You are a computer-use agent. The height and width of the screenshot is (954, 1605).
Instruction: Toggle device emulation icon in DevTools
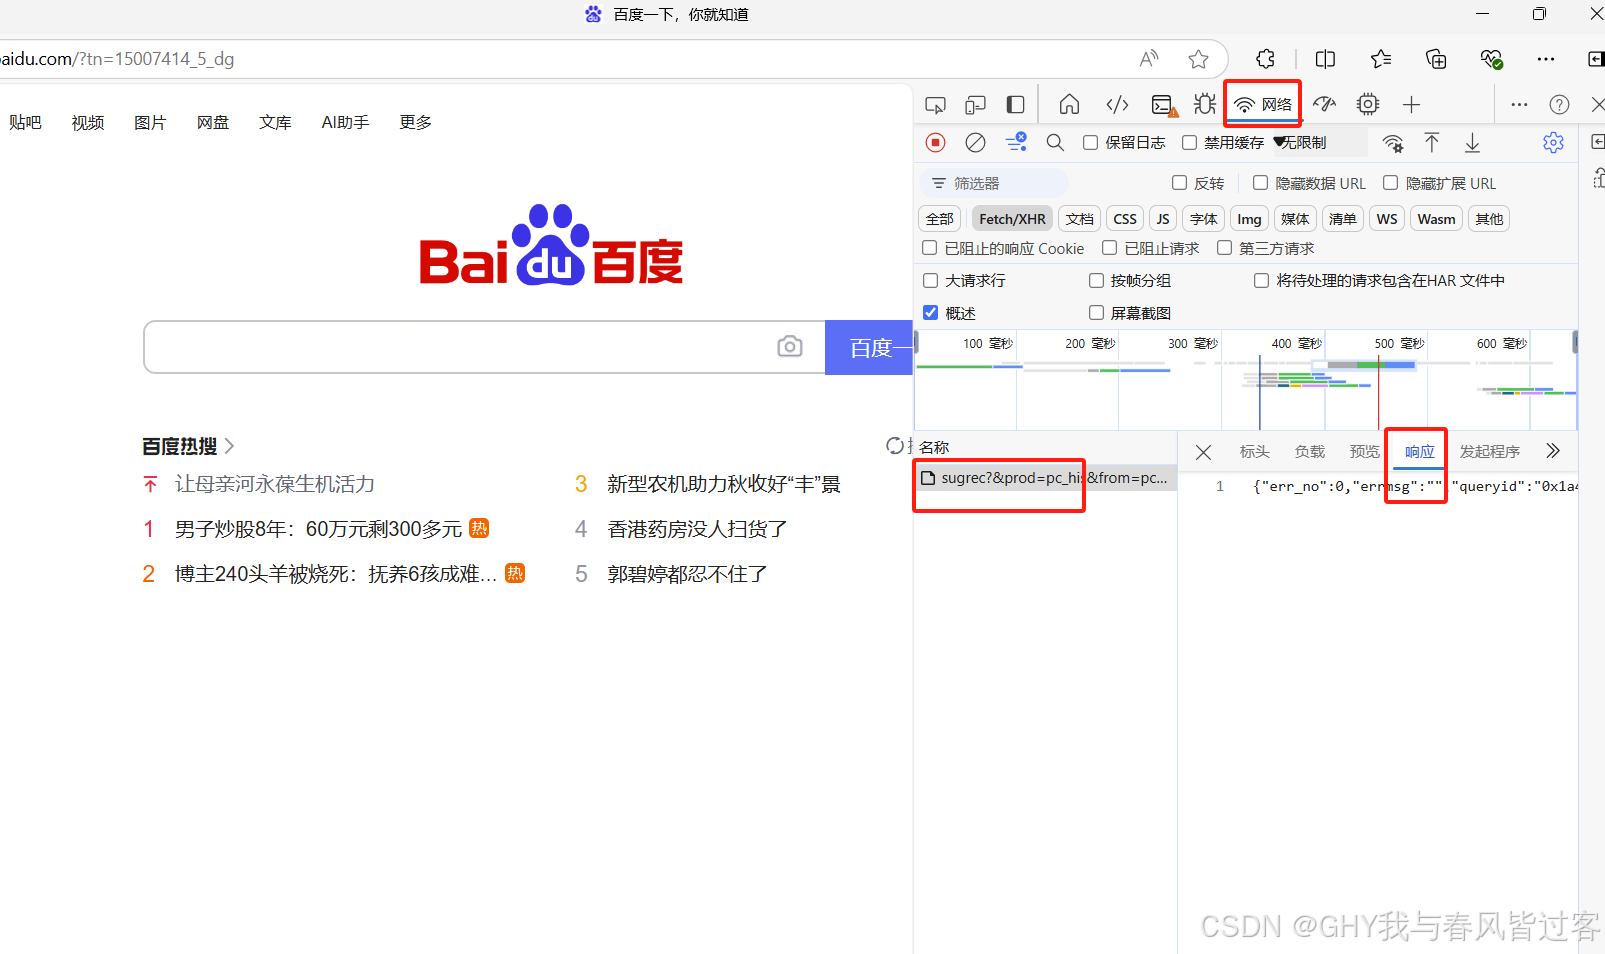[976, 104]
